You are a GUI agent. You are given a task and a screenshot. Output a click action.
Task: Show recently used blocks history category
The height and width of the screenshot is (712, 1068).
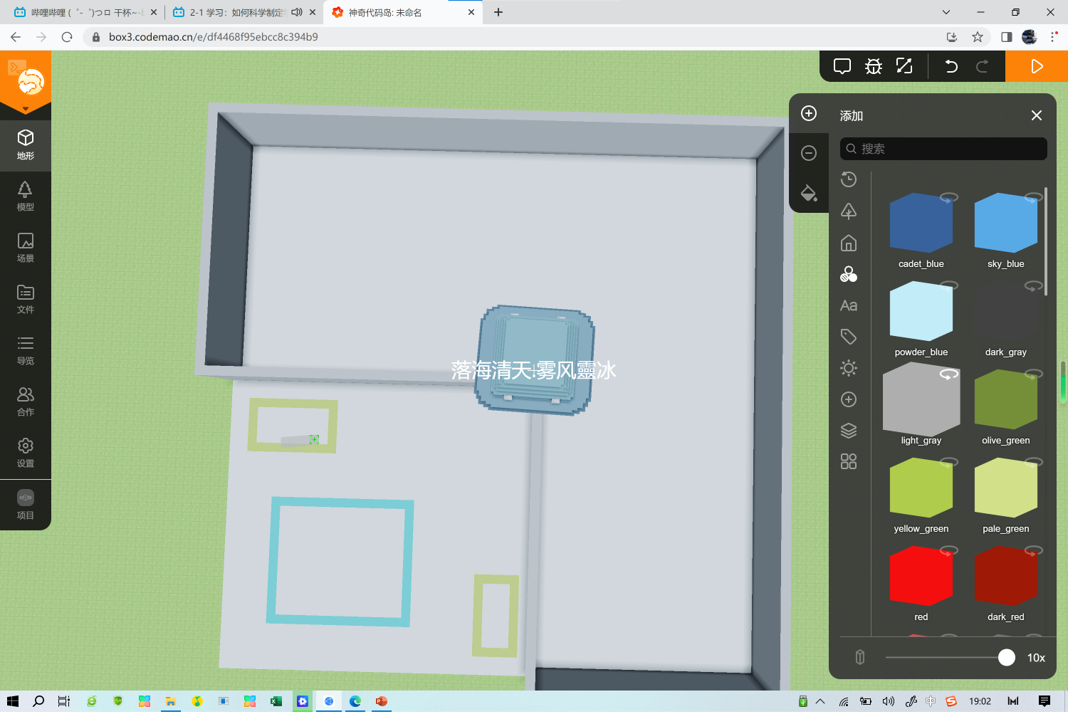coord(849,180)
